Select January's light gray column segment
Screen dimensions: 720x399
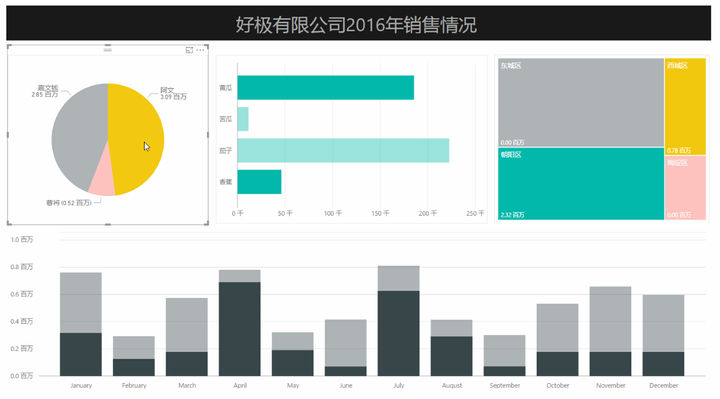[x=81, y=303]
